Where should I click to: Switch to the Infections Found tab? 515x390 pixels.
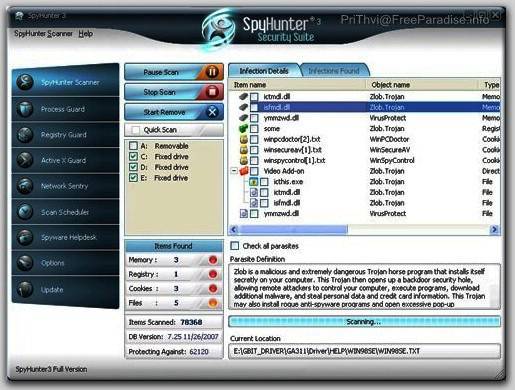[x=334, y=71]
